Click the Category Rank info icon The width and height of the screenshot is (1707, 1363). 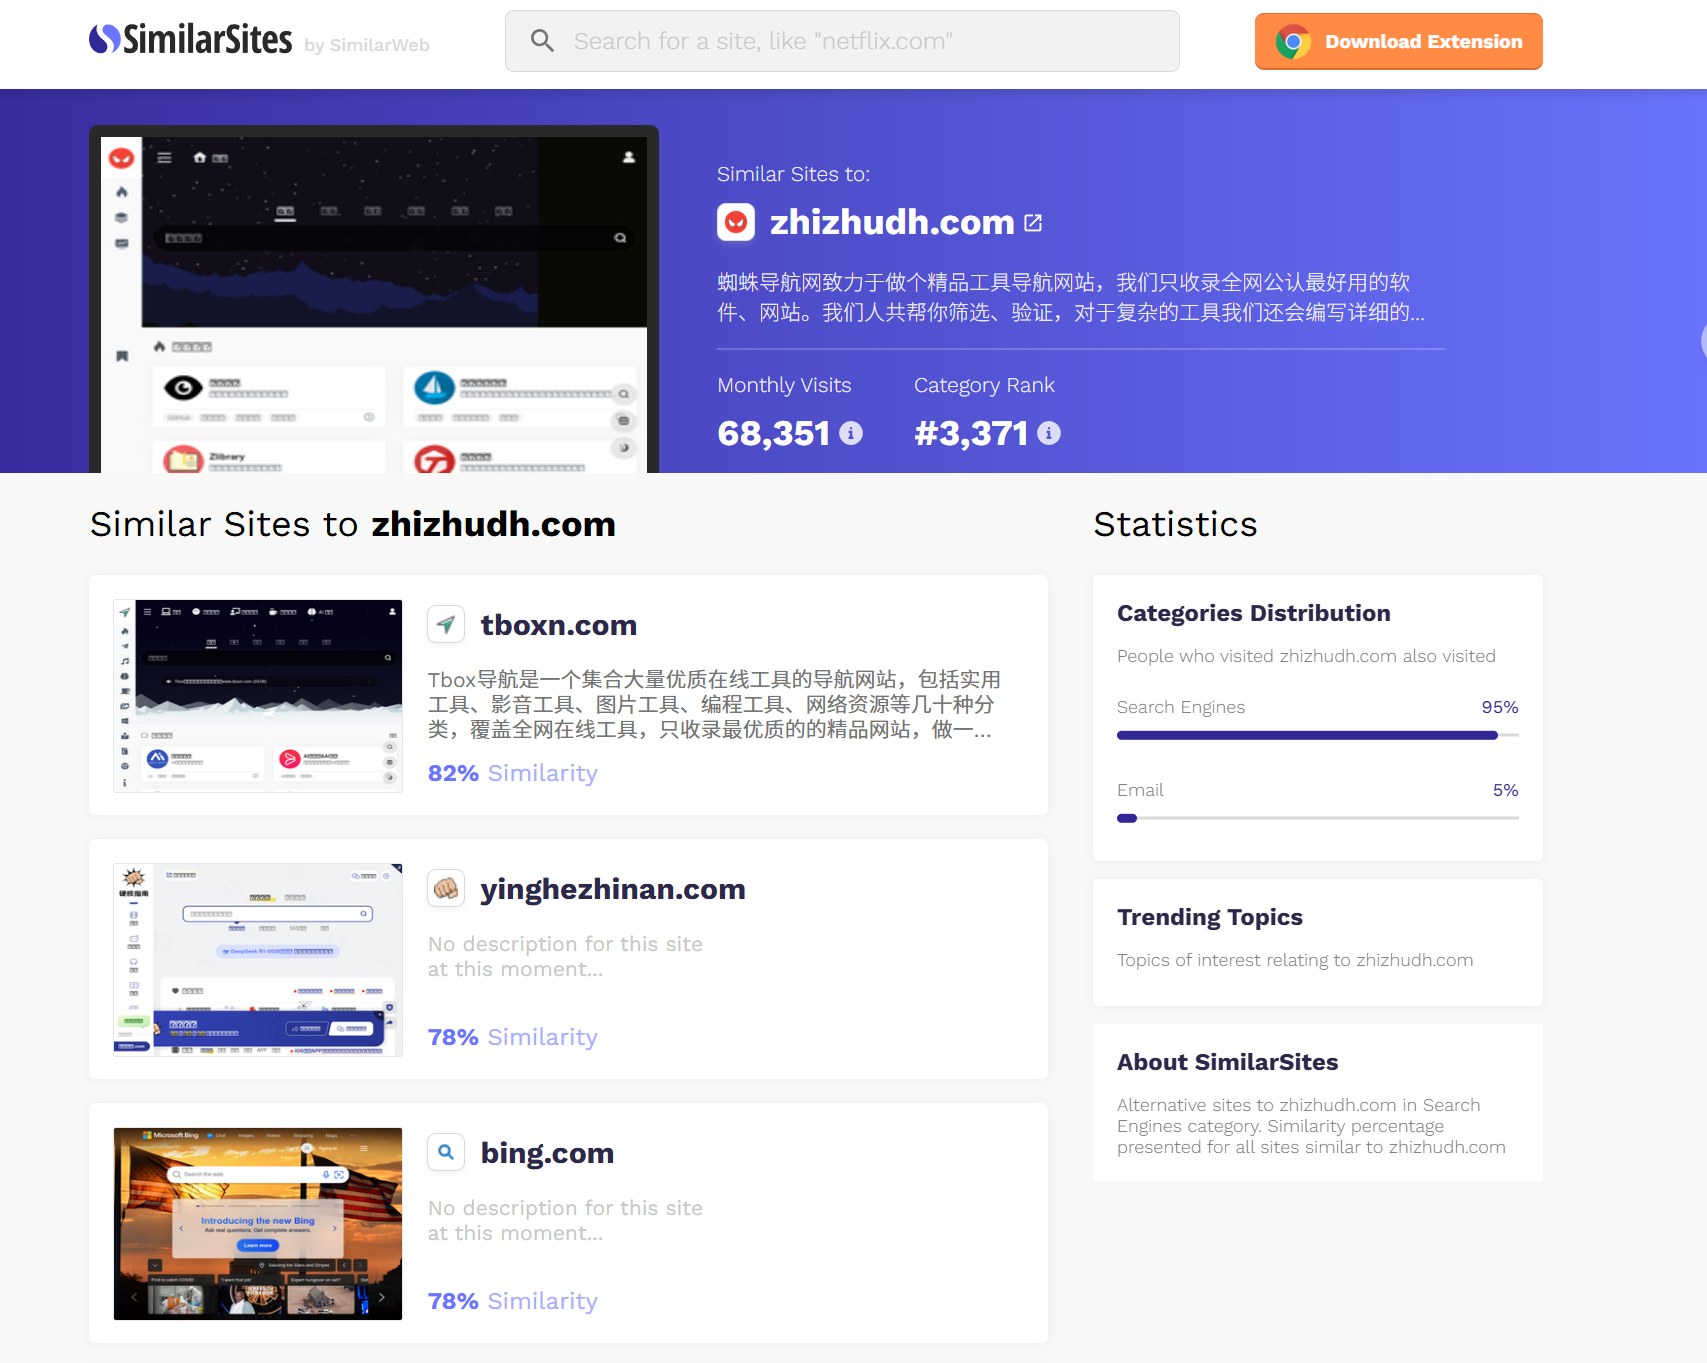point(1049,433)
